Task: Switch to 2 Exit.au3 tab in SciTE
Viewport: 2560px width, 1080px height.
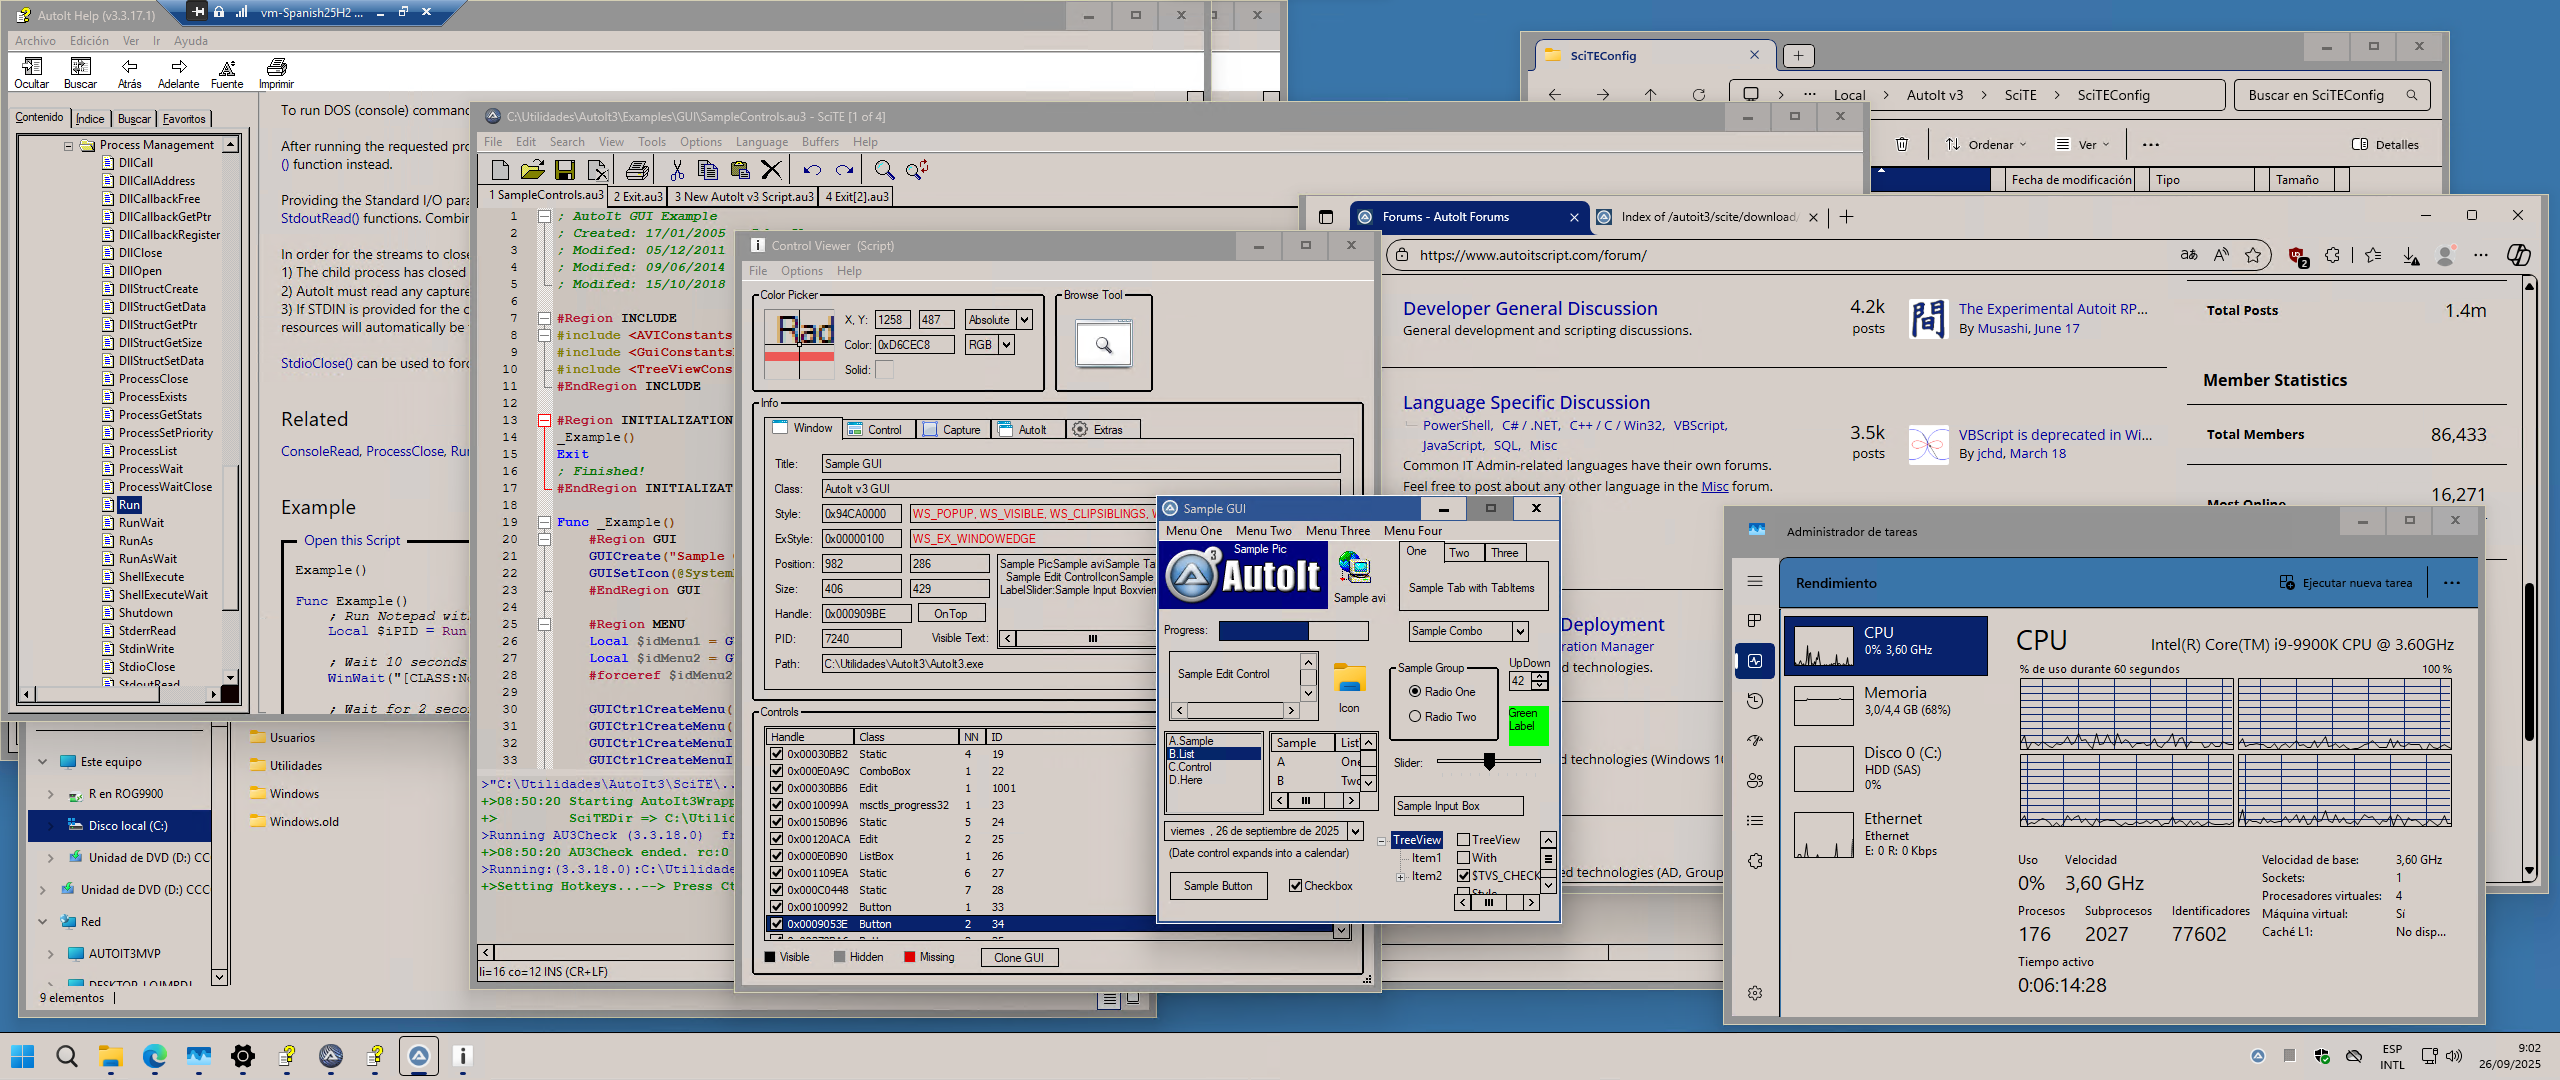Action: click(637, 197)
